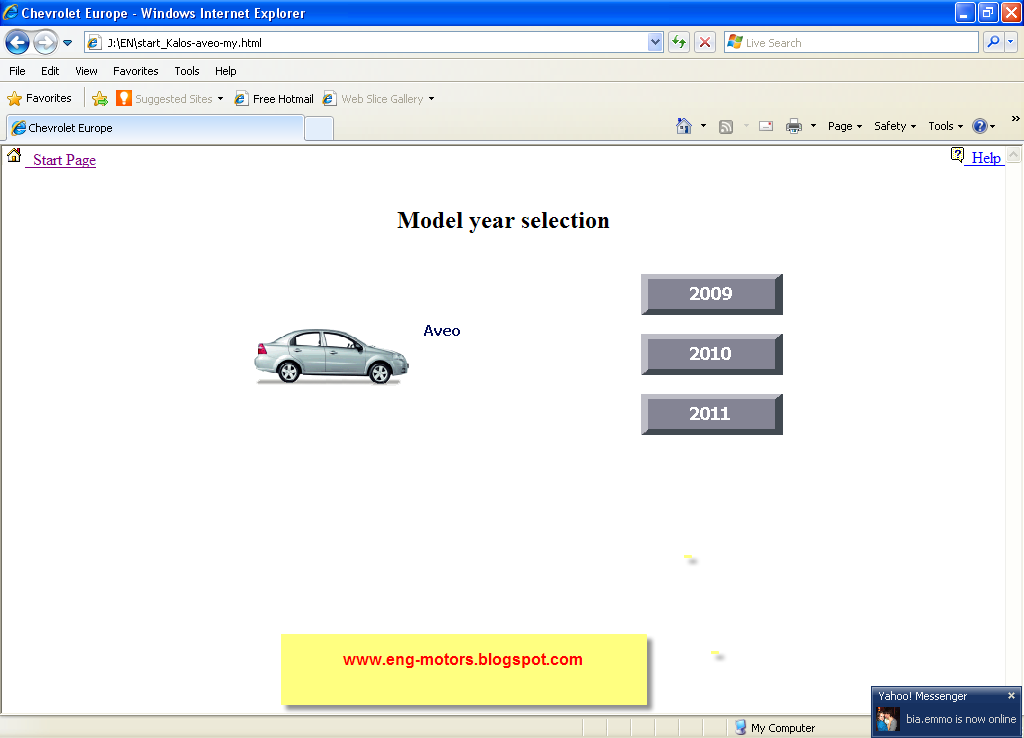Select the 2009 model year button
Screen dimensions: 1024x738
coord(711,294)
